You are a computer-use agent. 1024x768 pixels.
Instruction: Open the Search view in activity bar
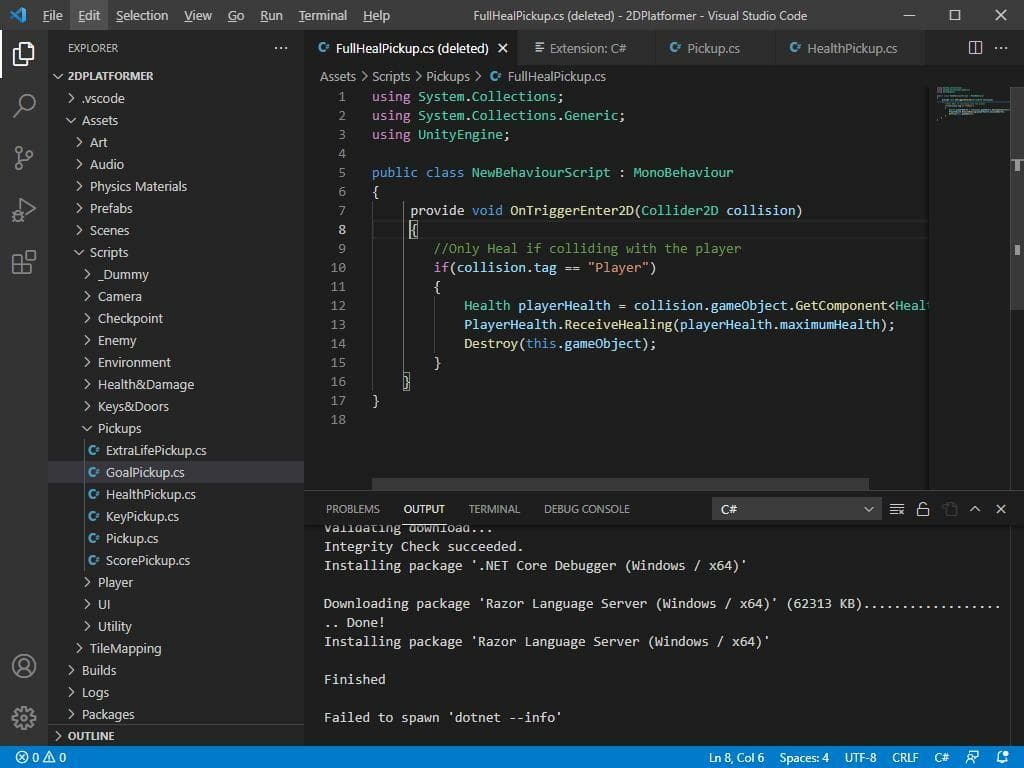click(24, 105)
